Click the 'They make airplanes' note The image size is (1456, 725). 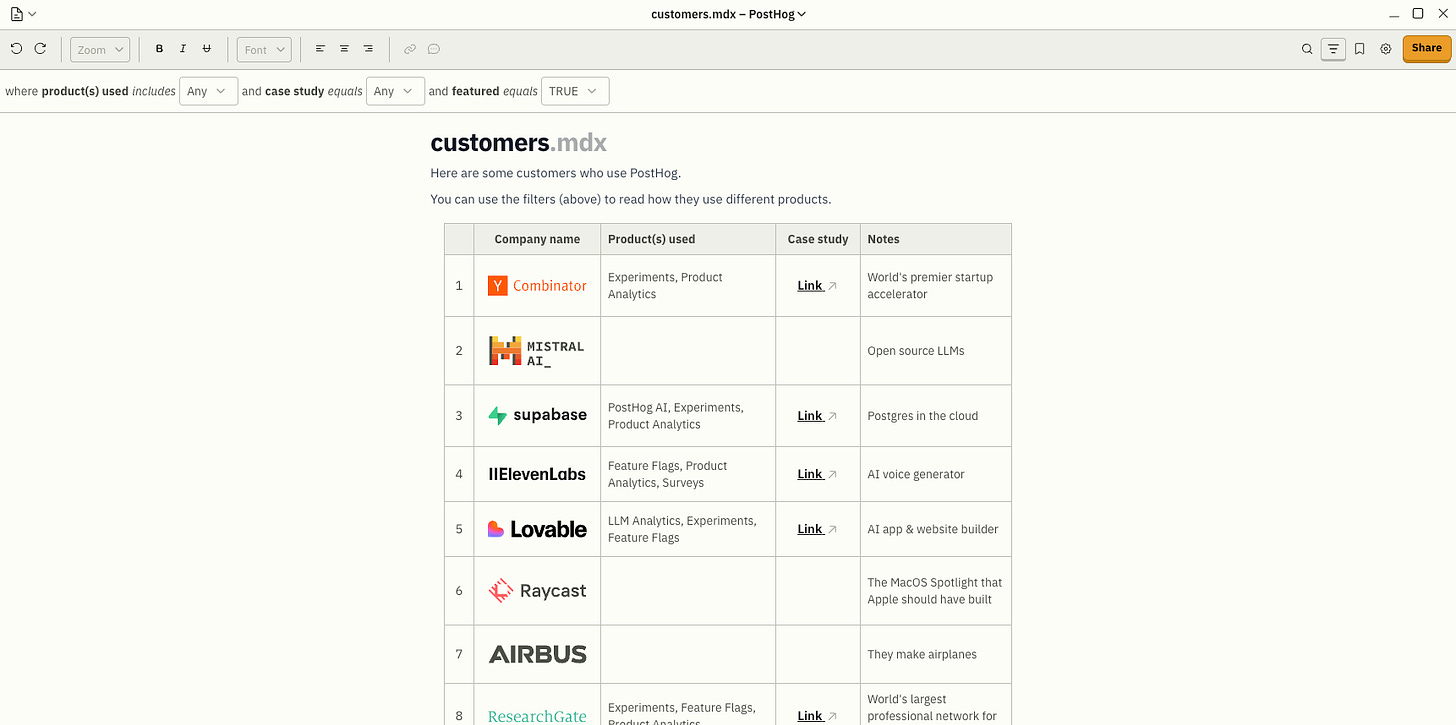point(922,654)
